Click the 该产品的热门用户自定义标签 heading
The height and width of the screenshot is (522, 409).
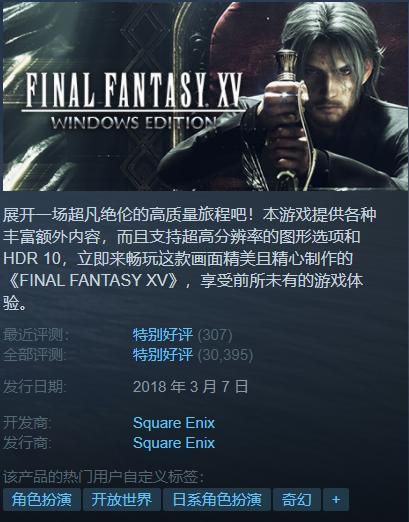point(104,477)
